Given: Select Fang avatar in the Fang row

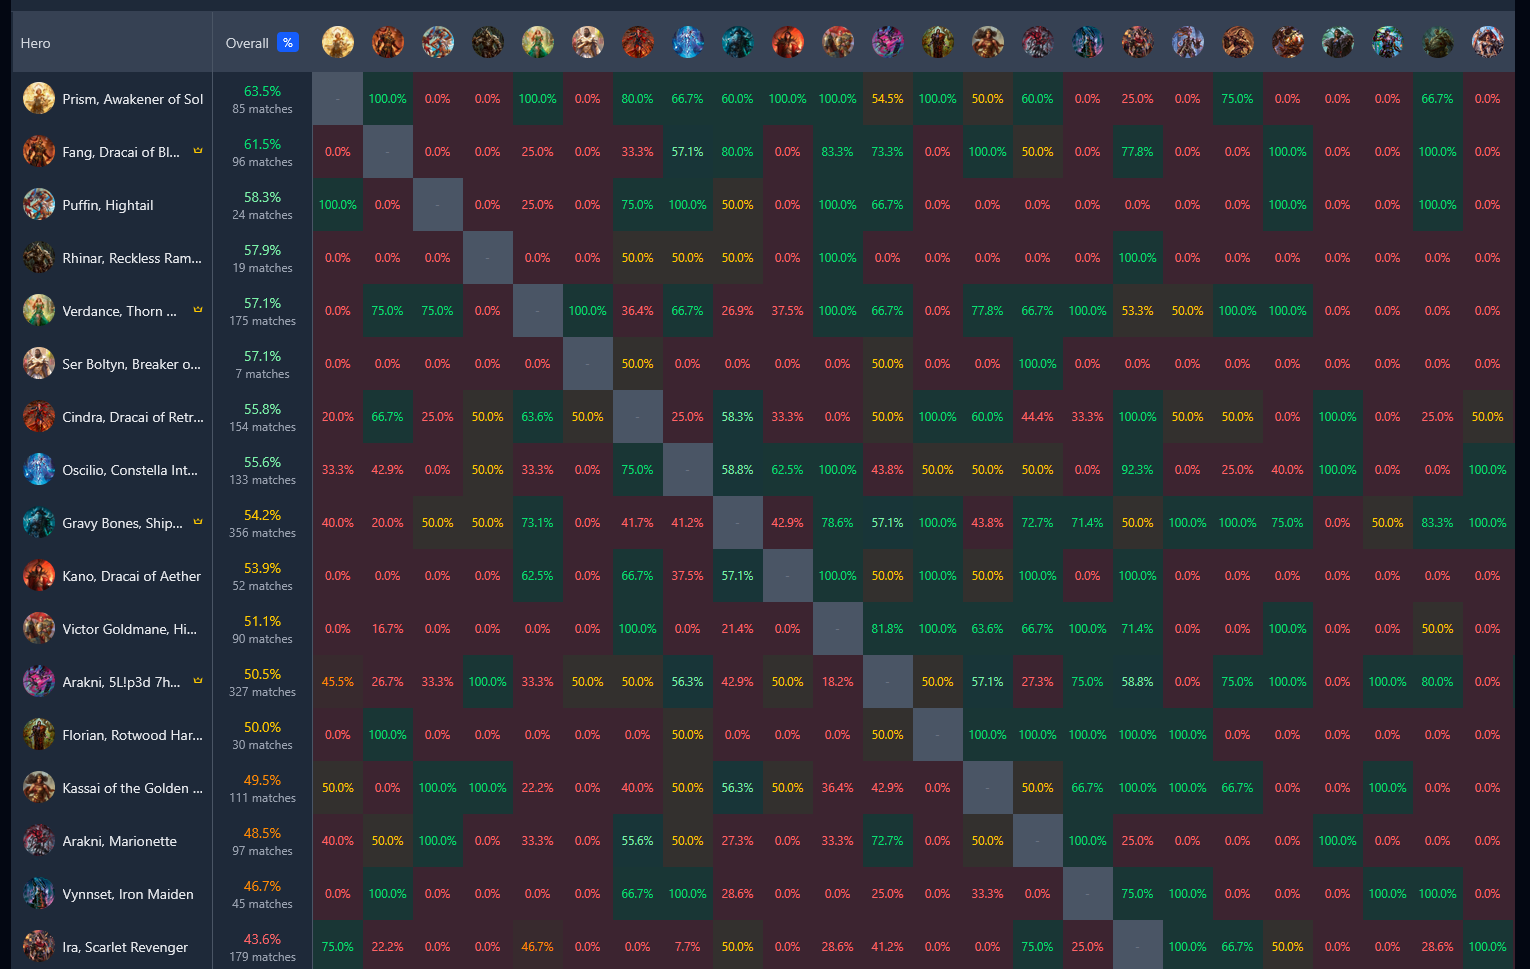Looking at the screenshot, I should [39, 151].
